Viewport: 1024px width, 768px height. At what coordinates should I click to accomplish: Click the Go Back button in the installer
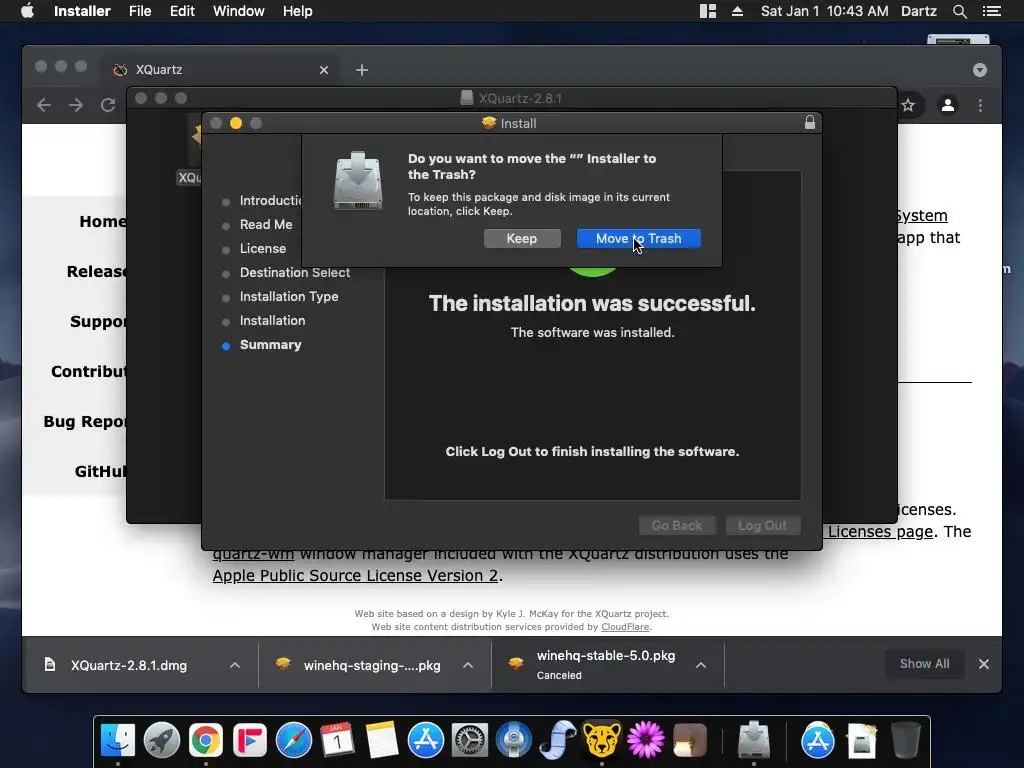677,526
